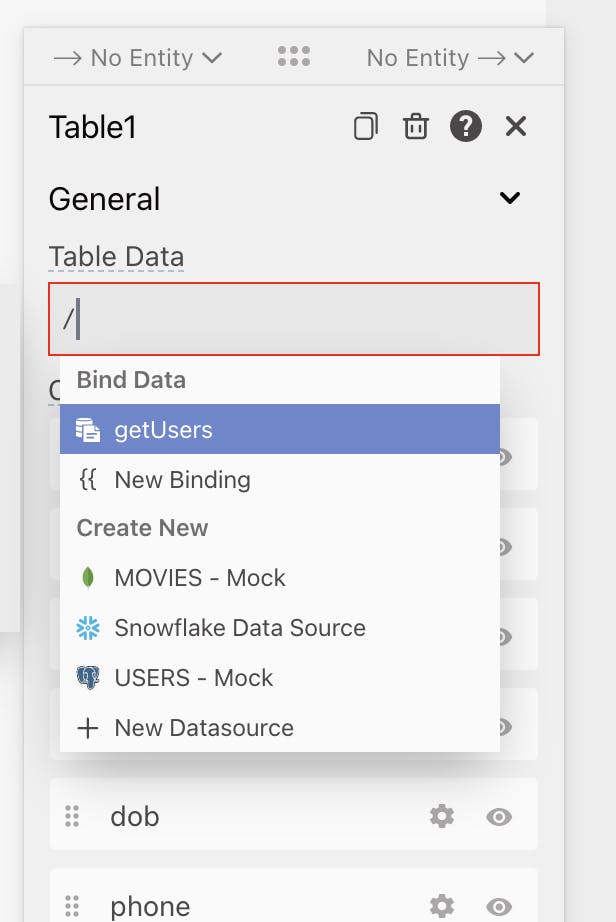Add a New Datasource

[x=204, y=728]
